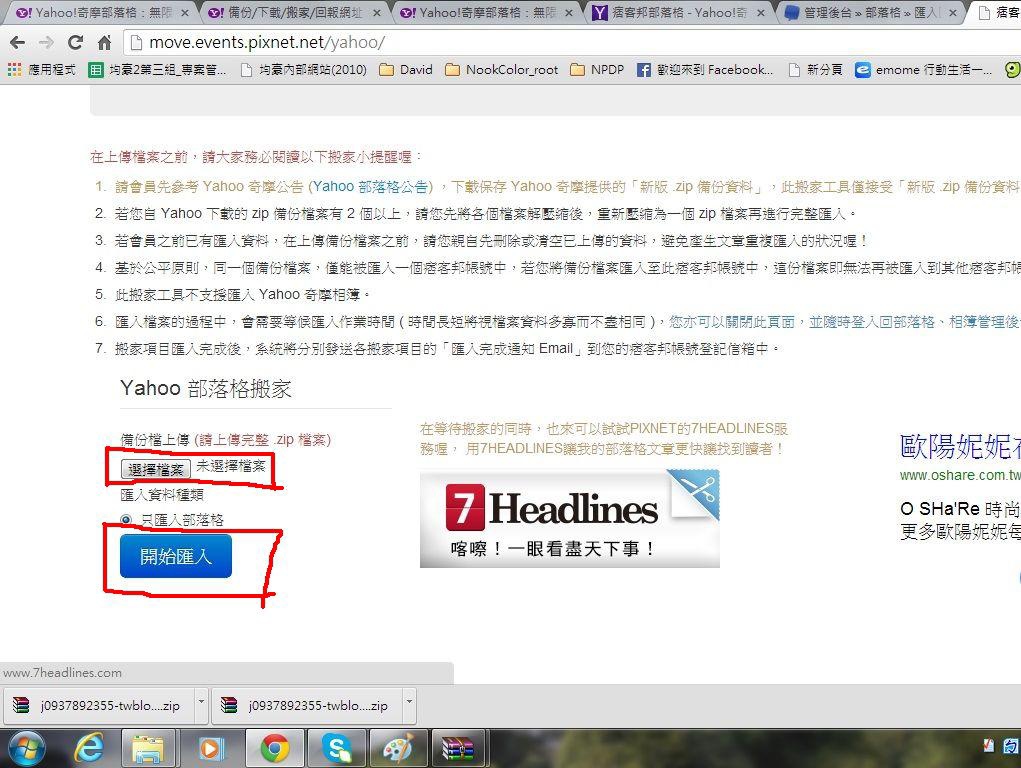Go back with browser back arrow
This screenshot has height=768, width=1021.
click(x=18, y=43)
